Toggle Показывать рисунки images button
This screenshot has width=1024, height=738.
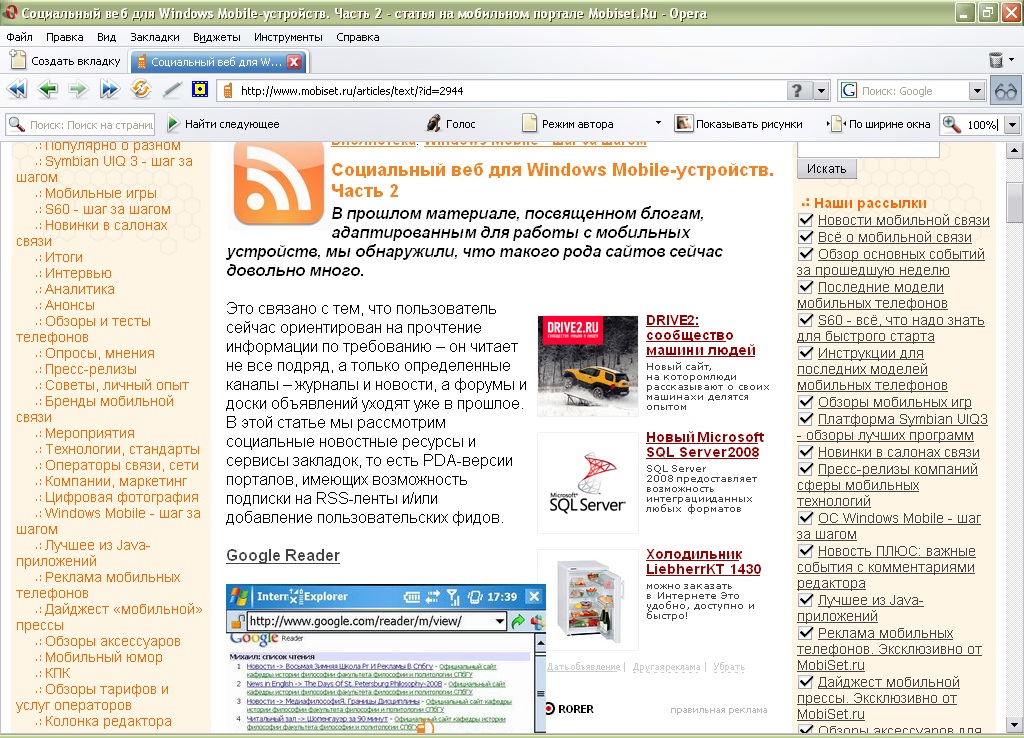pyautogui.click(x=739, y=124)
